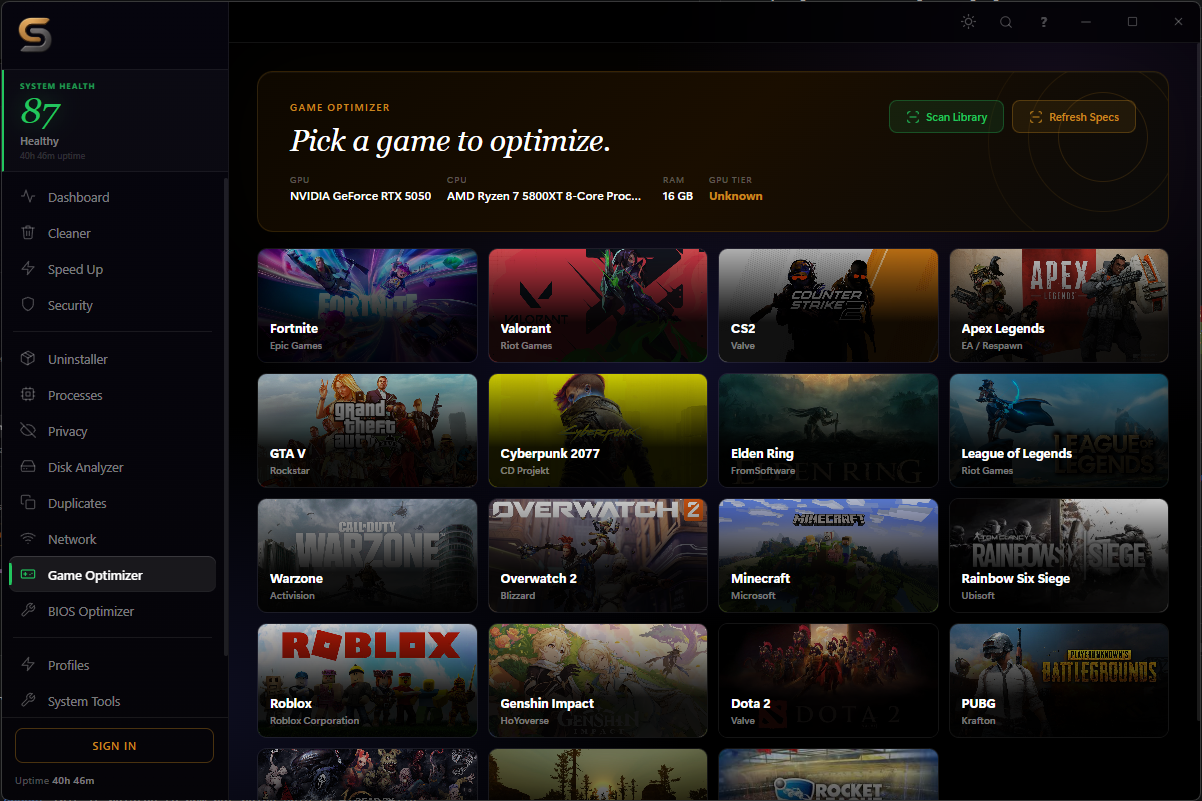Open the Overwatch 2 card

598,555
